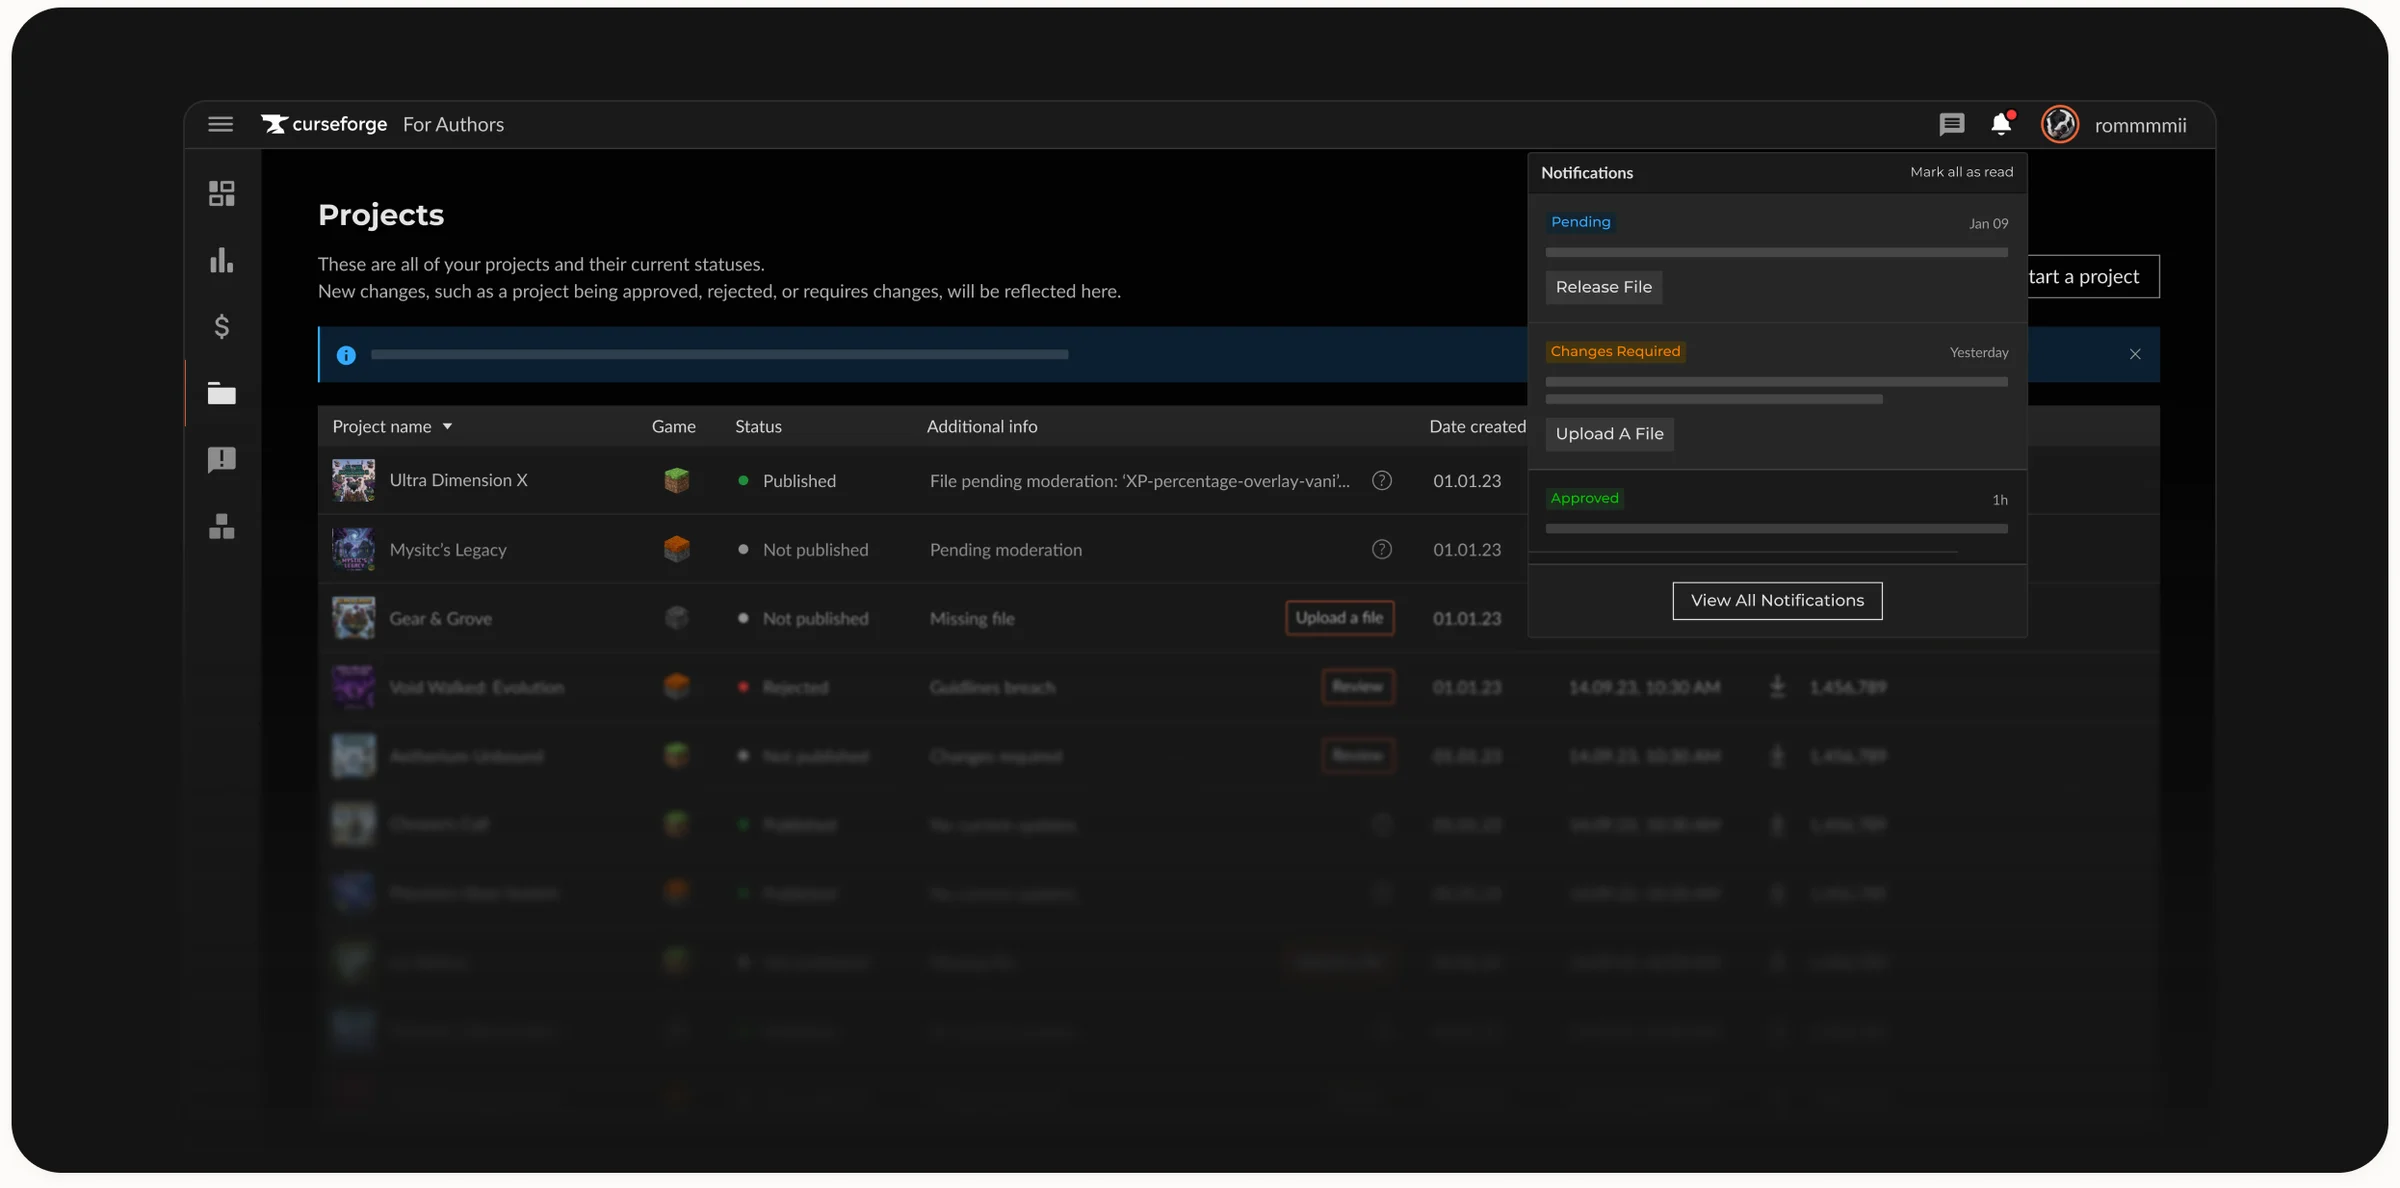Image resolution: width=2400 pixels, height=1188 pixels.
Task: Click the Upload A File notification button
Action: click(1609, 434)
